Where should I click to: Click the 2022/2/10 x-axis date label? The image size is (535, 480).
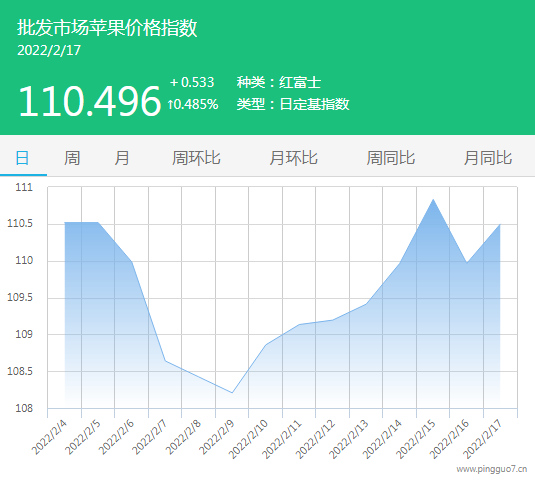[x=248, y=439]
